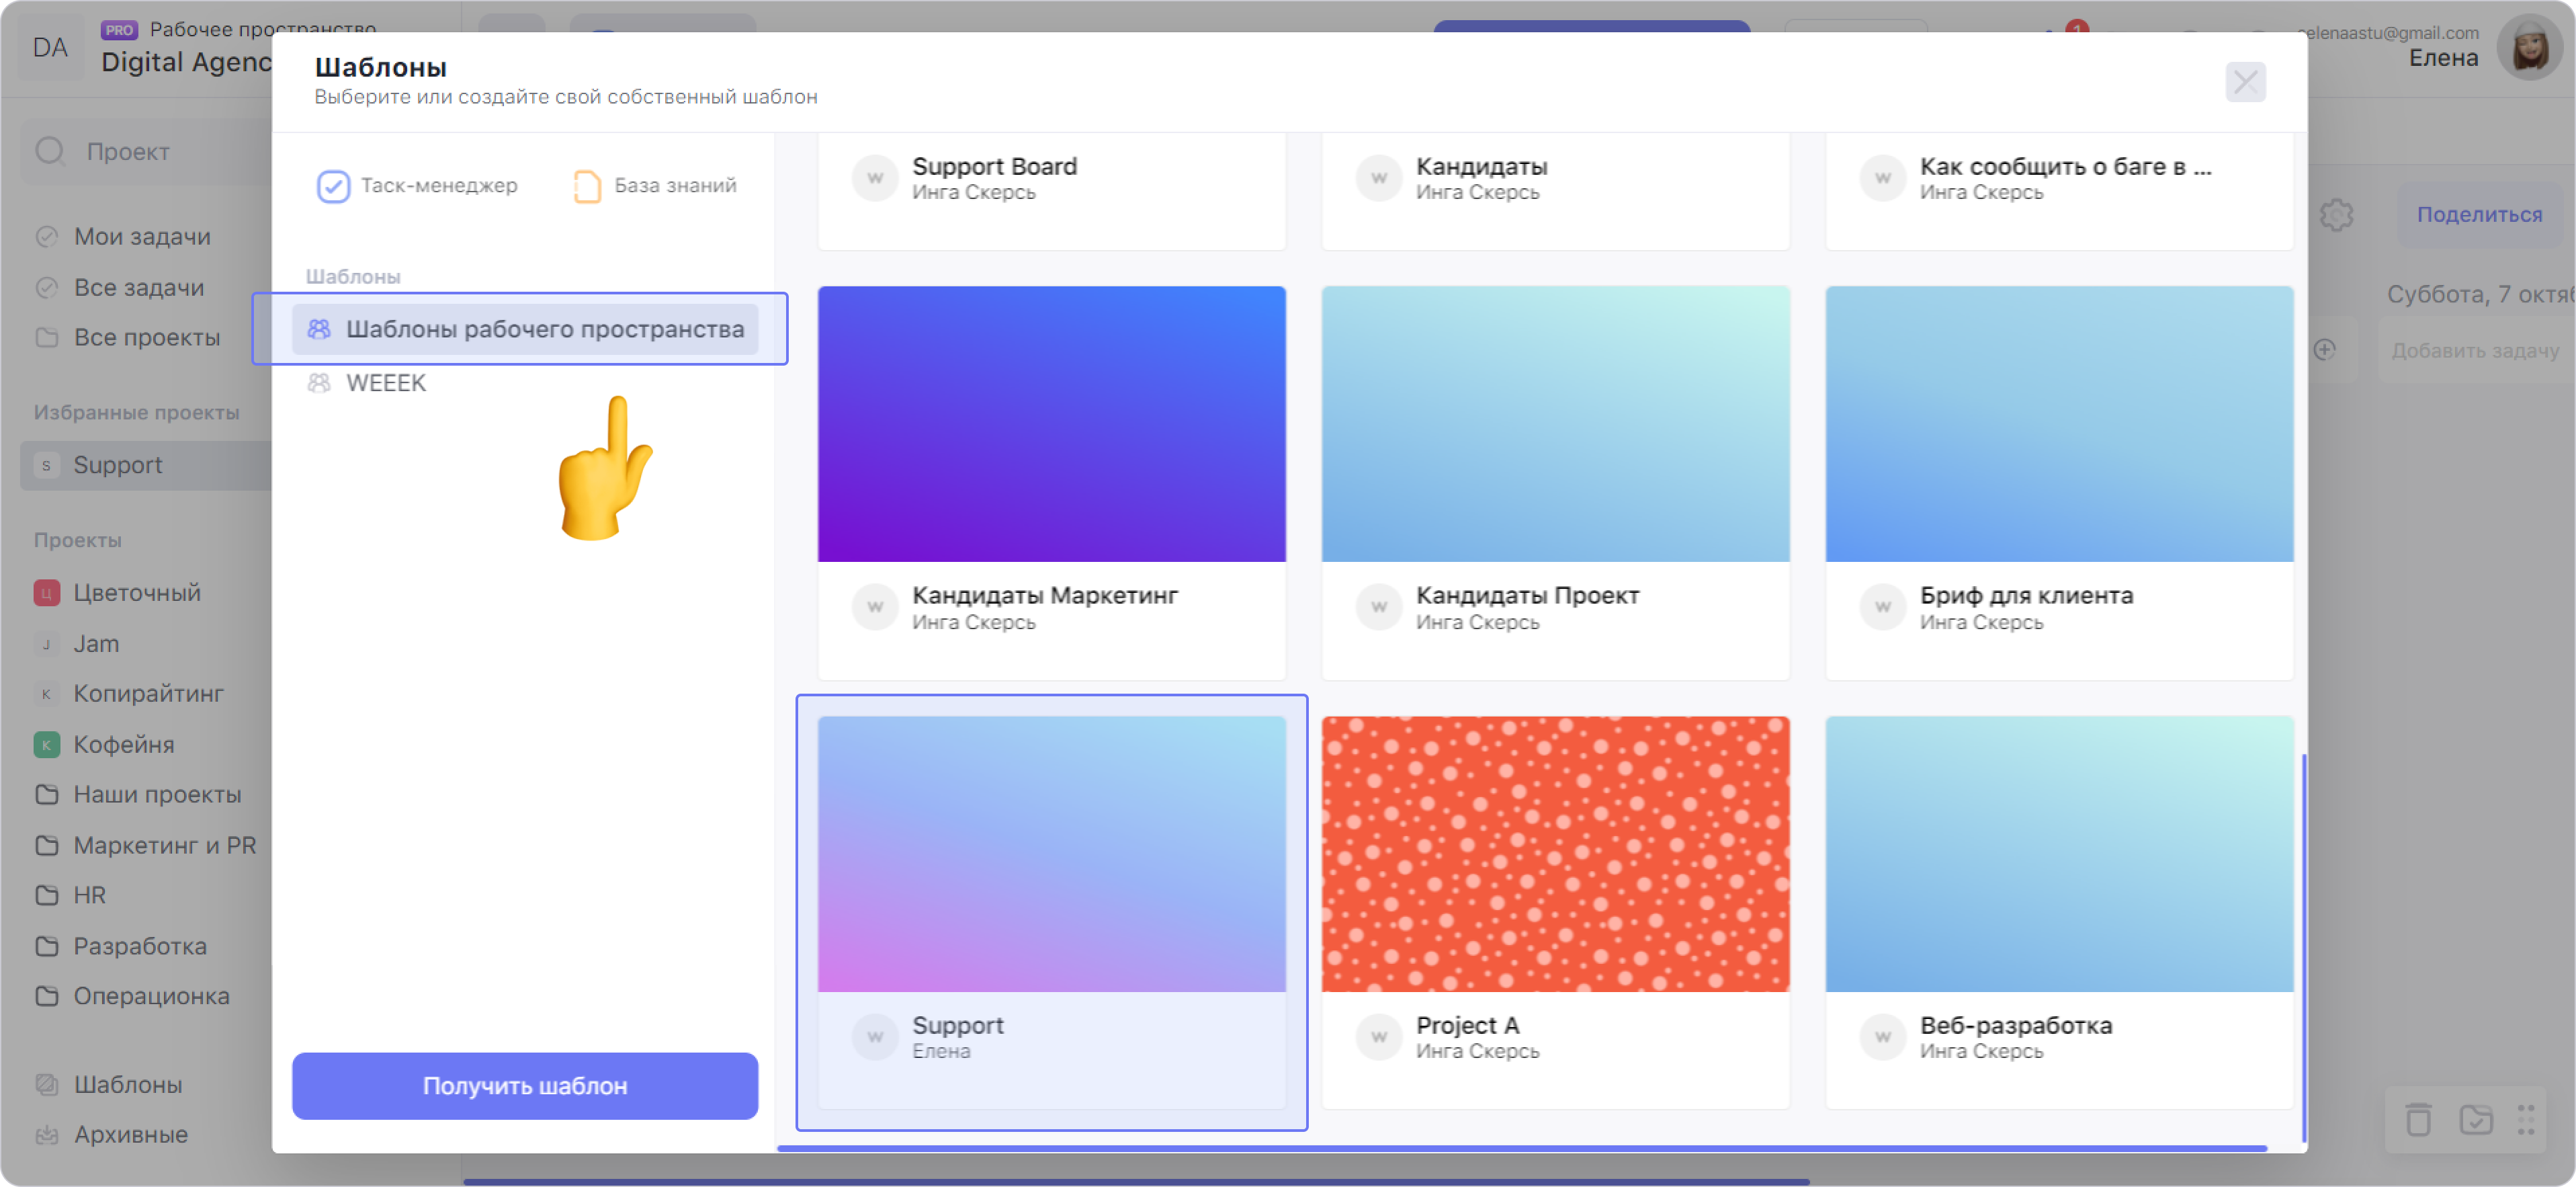Click knowledge base document icon

click(587, 186)
